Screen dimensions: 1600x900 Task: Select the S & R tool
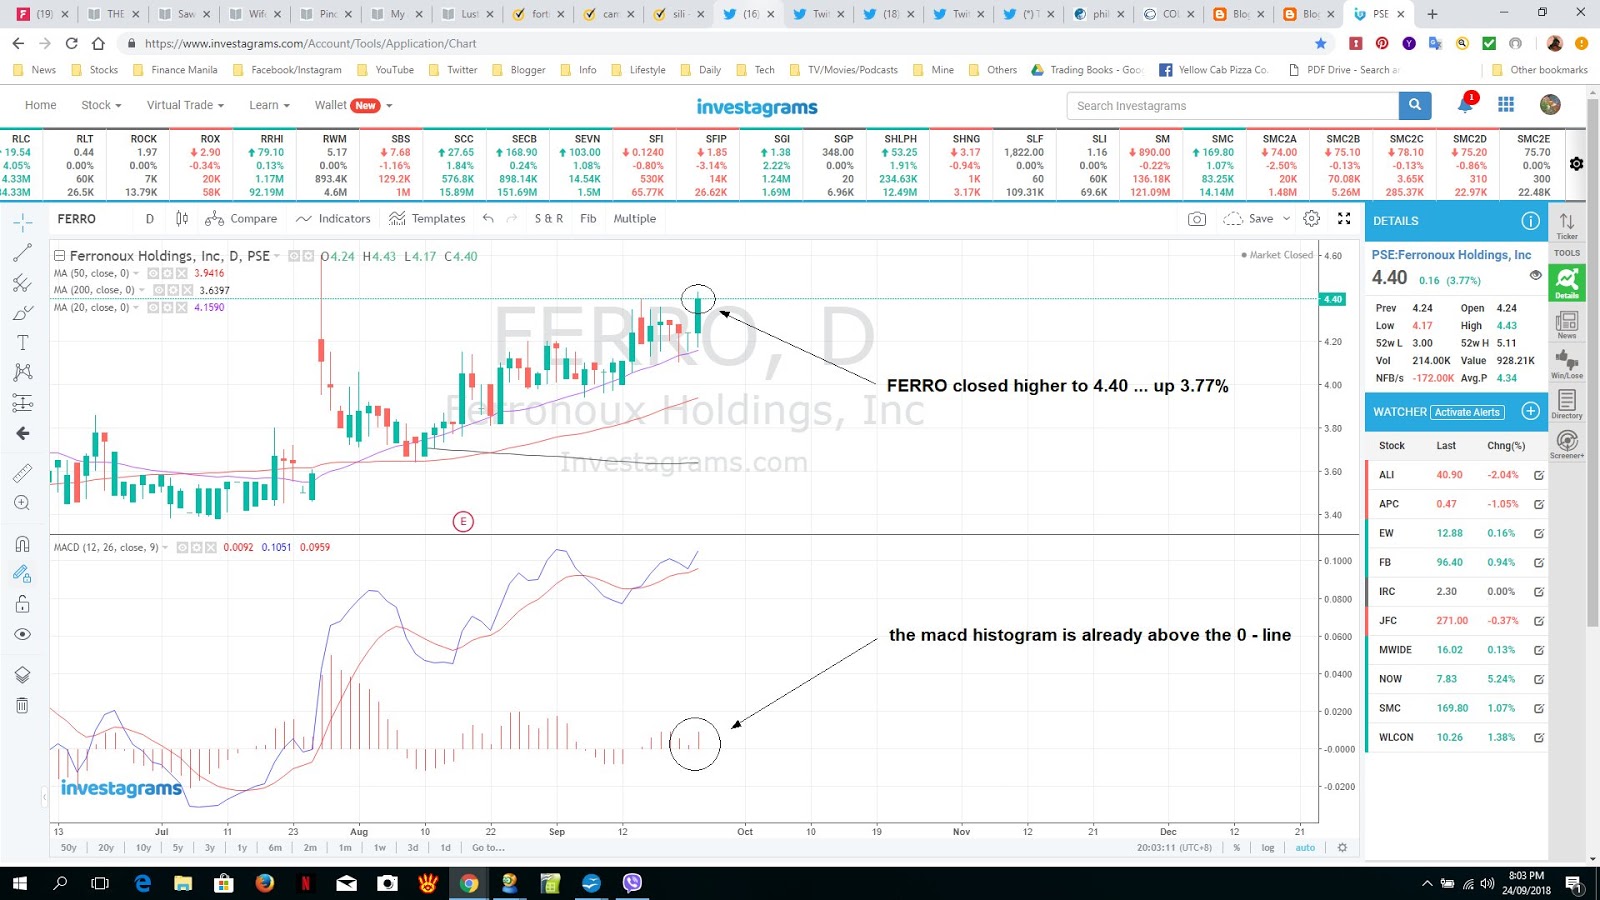[548, 218]
